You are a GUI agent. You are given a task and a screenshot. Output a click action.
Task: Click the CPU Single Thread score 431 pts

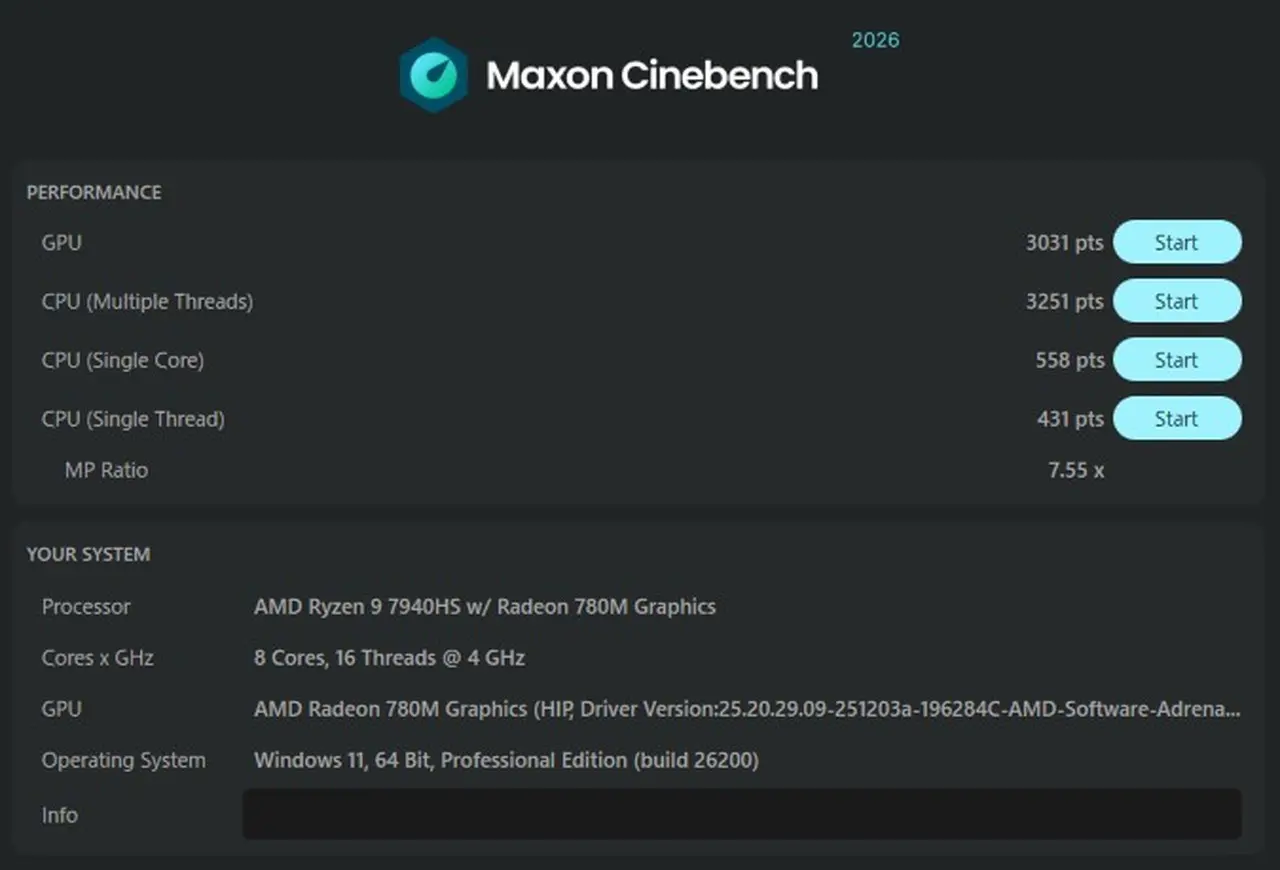coord(1069,418)
